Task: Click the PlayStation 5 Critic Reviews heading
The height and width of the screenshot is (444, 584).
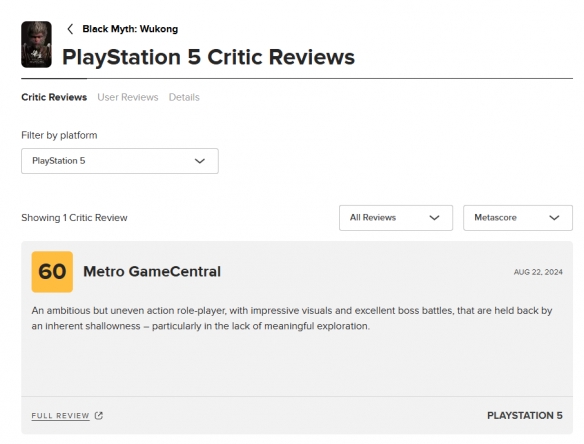Action: pos(208,57)
